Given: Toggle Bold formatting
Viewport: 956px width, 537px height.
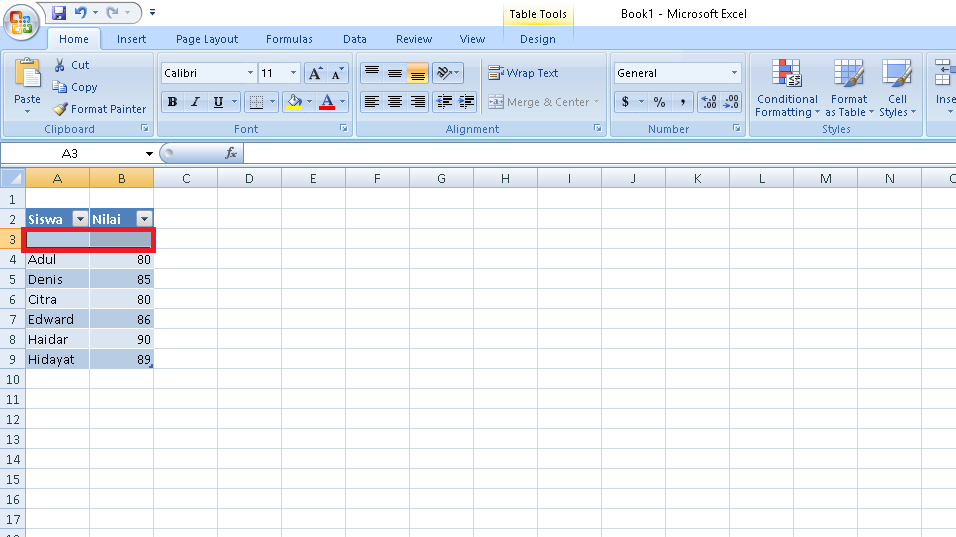Looking at the screenshot, I should click(x=172, y=102).
